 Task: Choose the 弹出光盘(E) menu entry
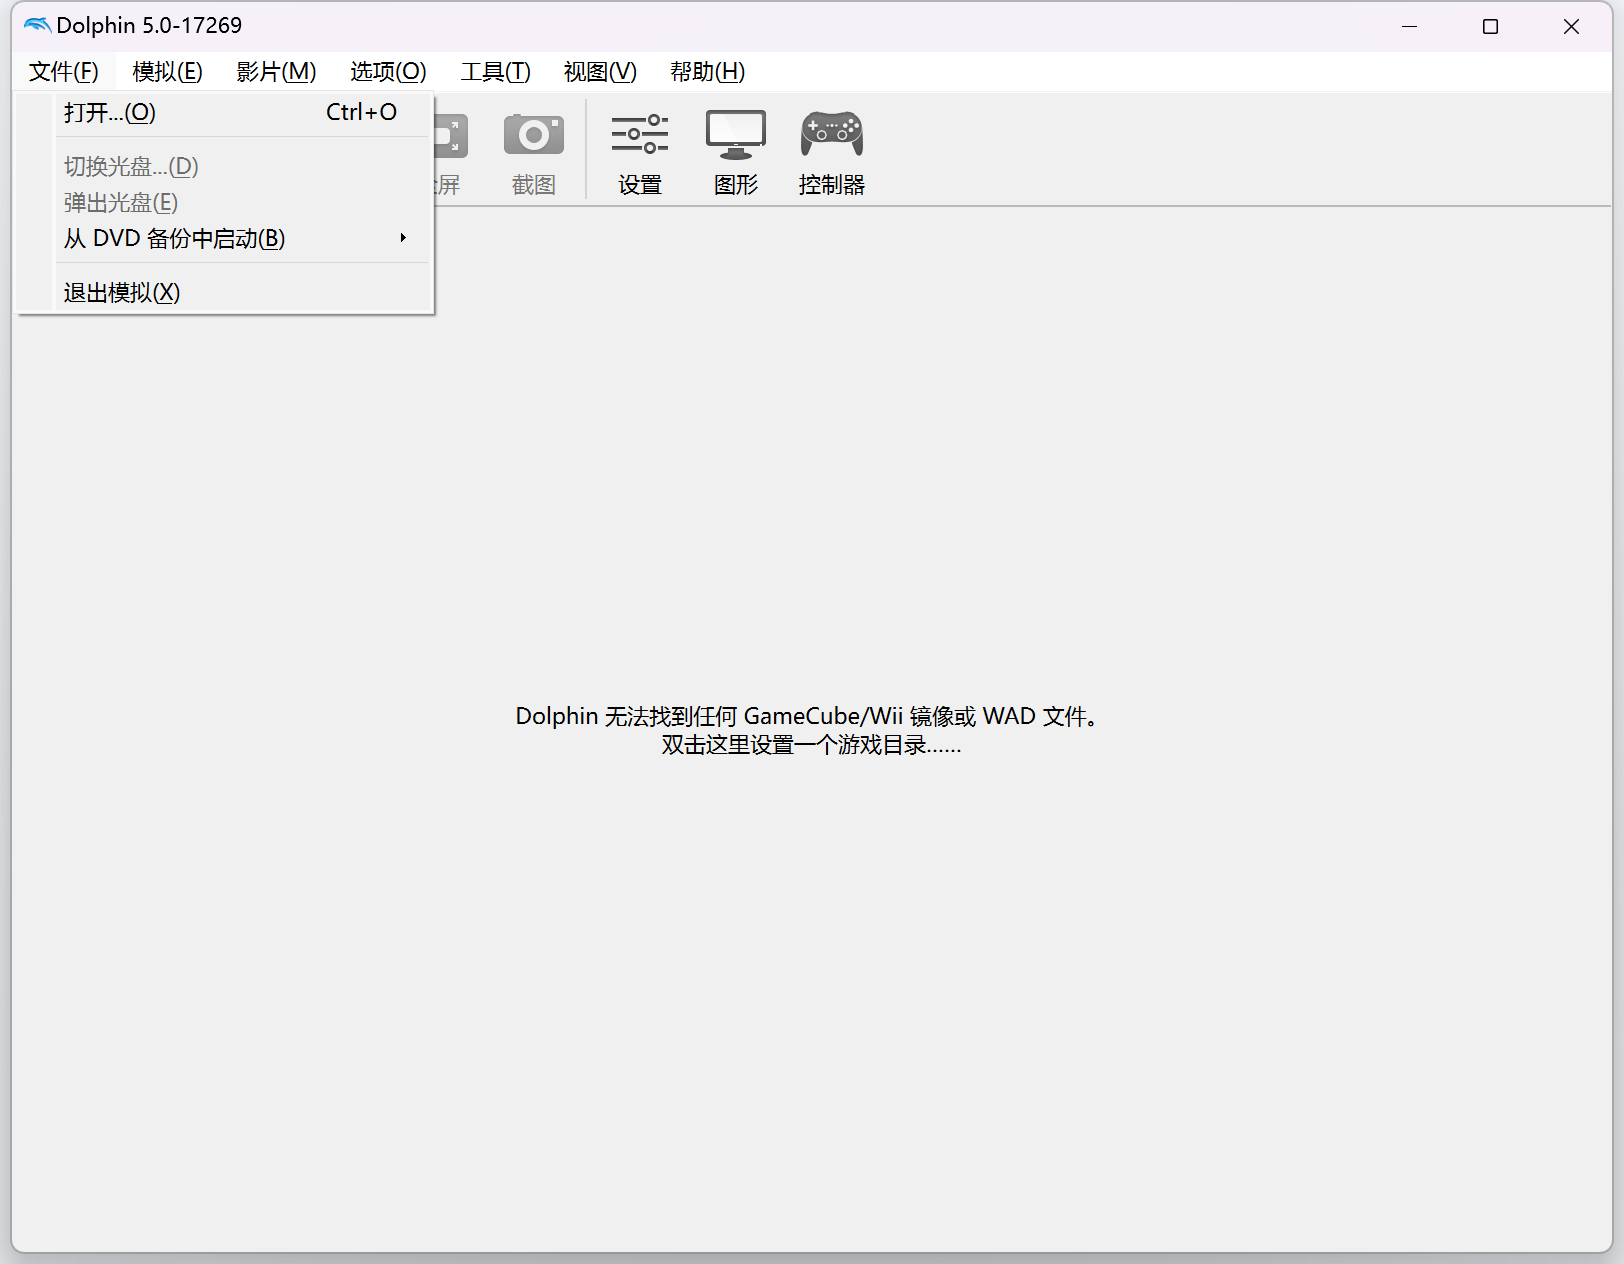click(226, 203)
